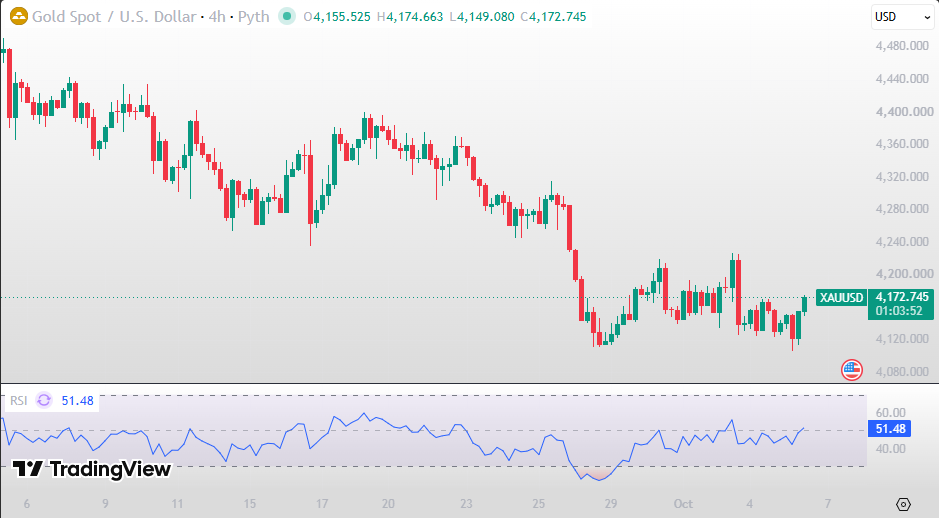
Task: Click the 4,480.000 price axis label
Action: pos(902,46)
